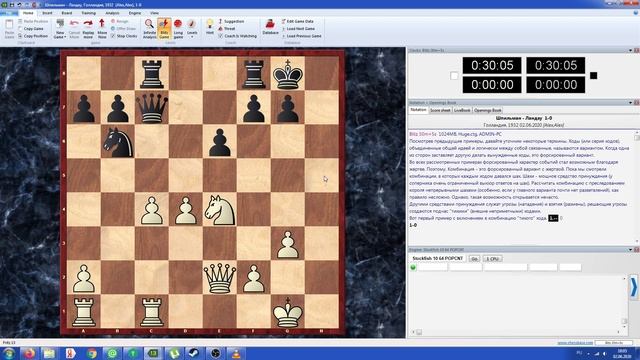Click the black king on g8
Viewport: 640px width, 360px height.
click(x=288, y=74)
